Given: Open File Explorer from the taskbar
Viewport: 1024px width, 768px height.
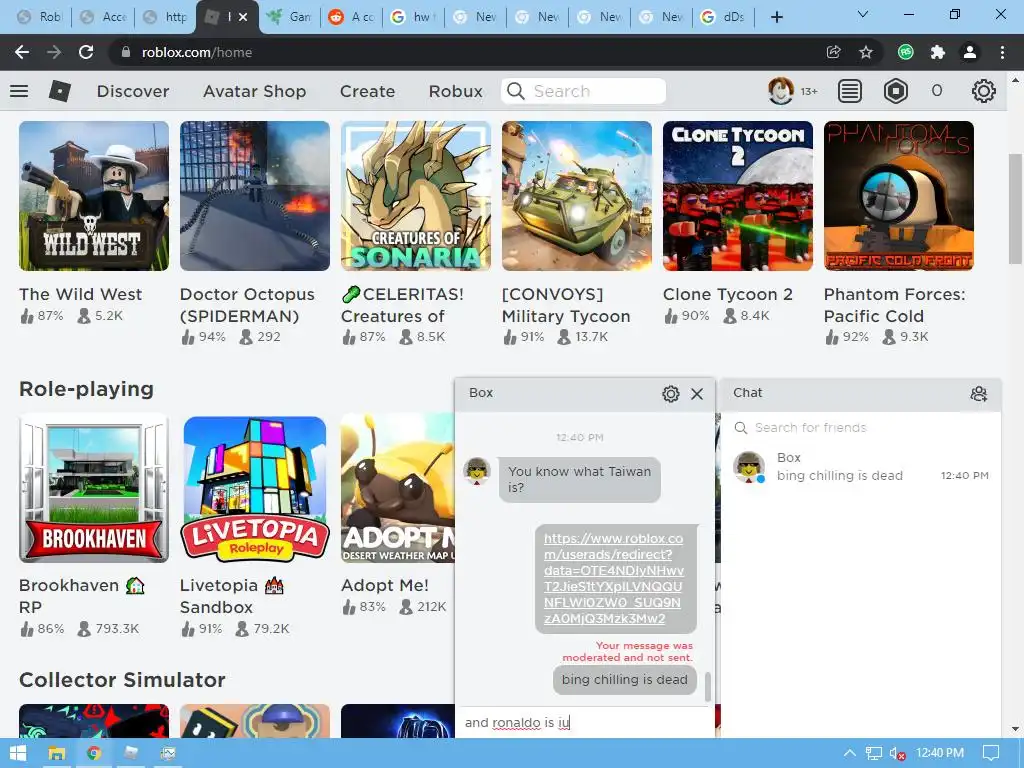Looking at the screenshot, I should point(57,754).
